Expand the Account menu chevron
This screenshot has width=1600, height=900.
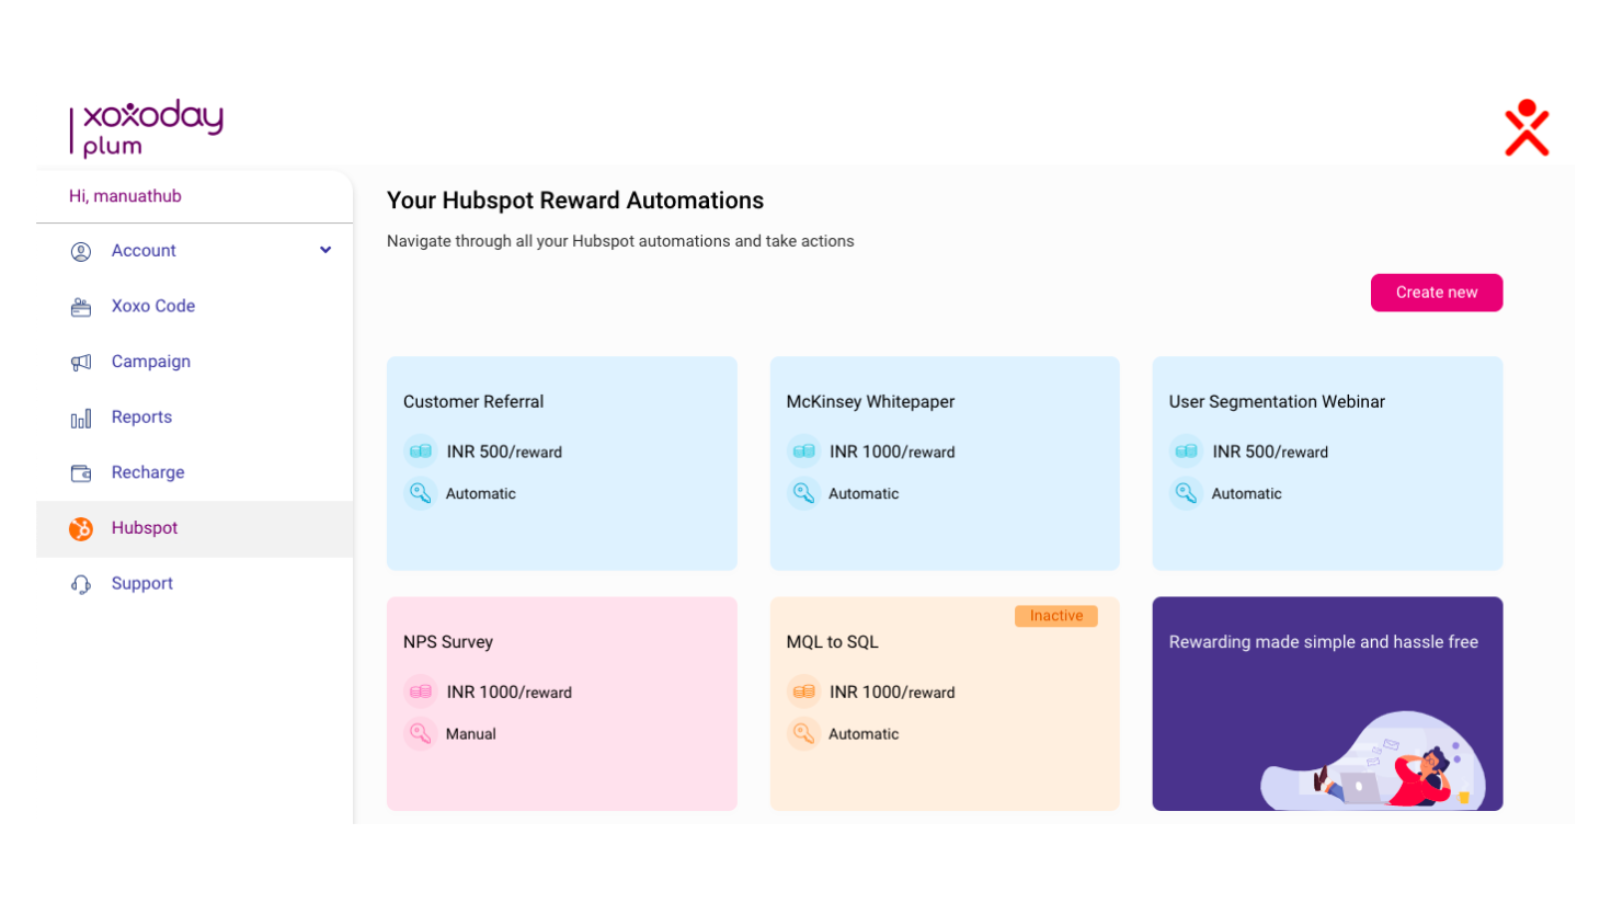coord(325,250)
